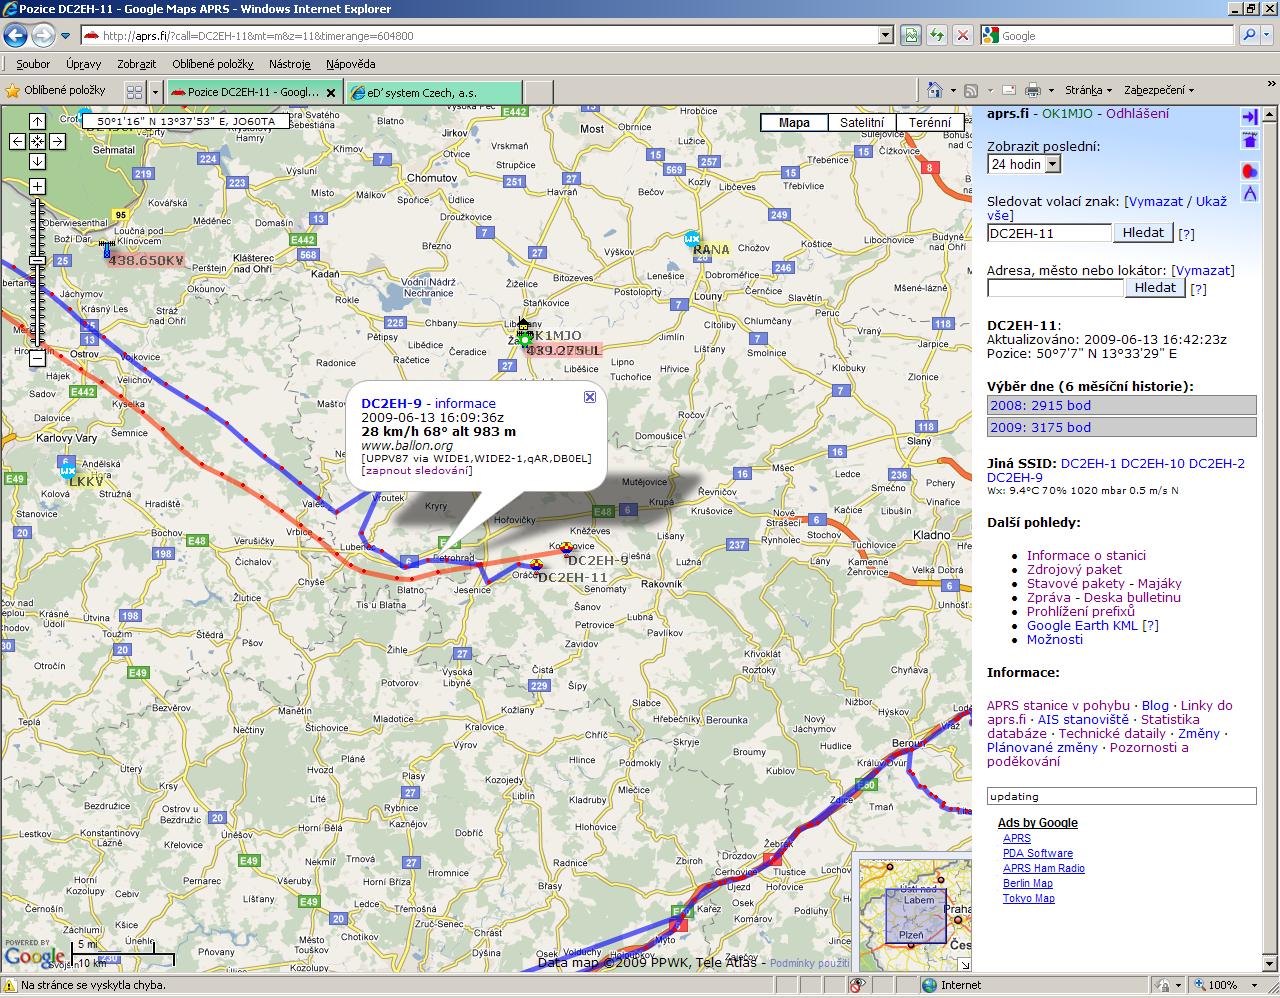Open the Stránka toolbar menu

pos(1088,90)
